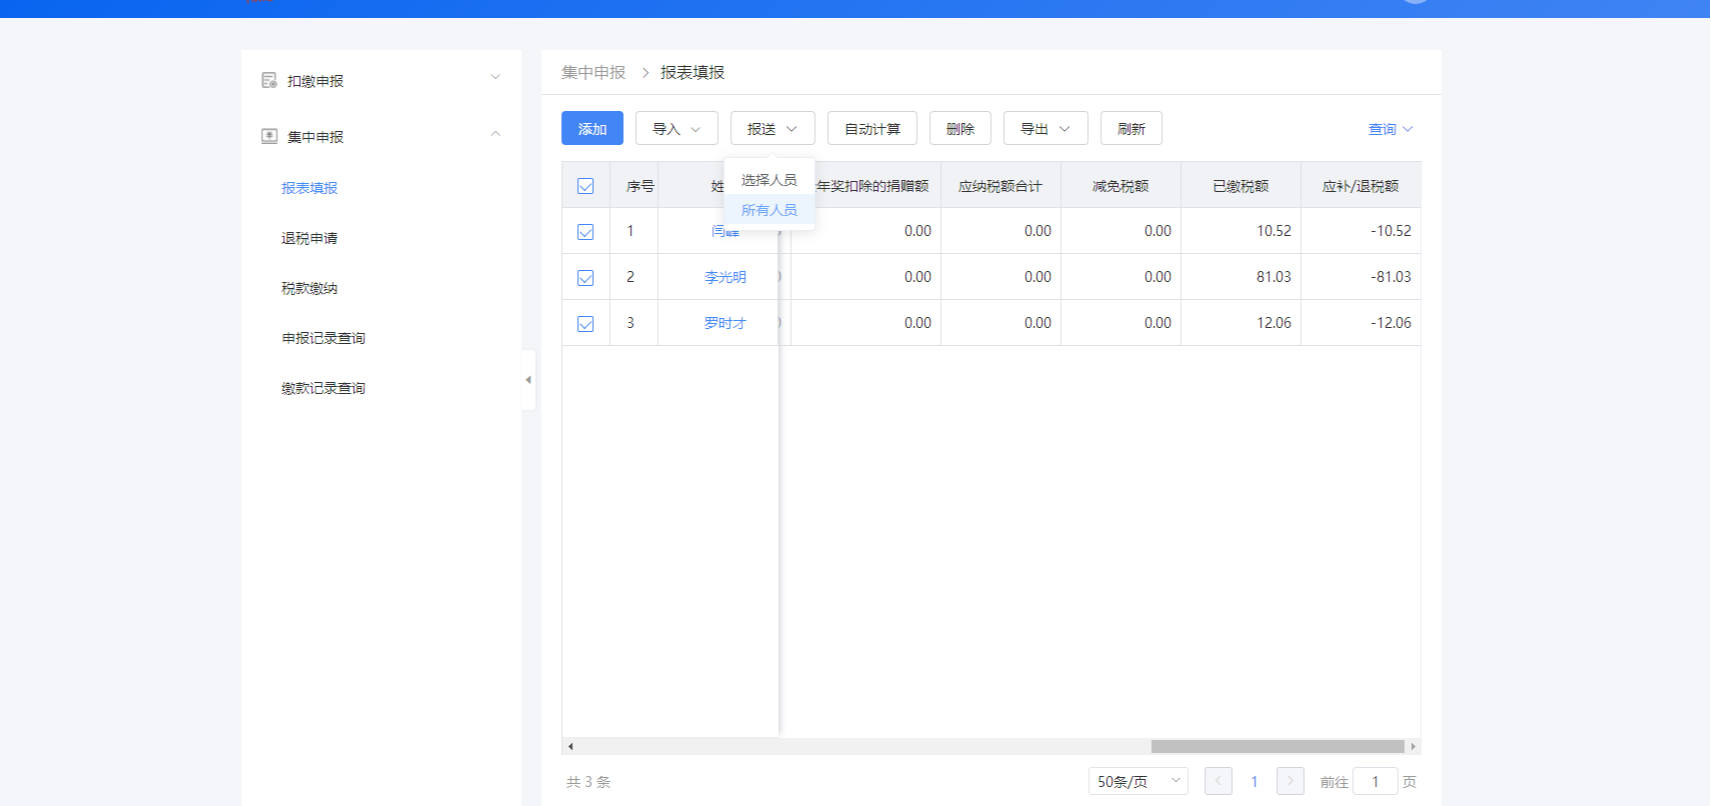Open the 导入 dropdown button
Screen dimensions: 1711x806
coord(676,129)
